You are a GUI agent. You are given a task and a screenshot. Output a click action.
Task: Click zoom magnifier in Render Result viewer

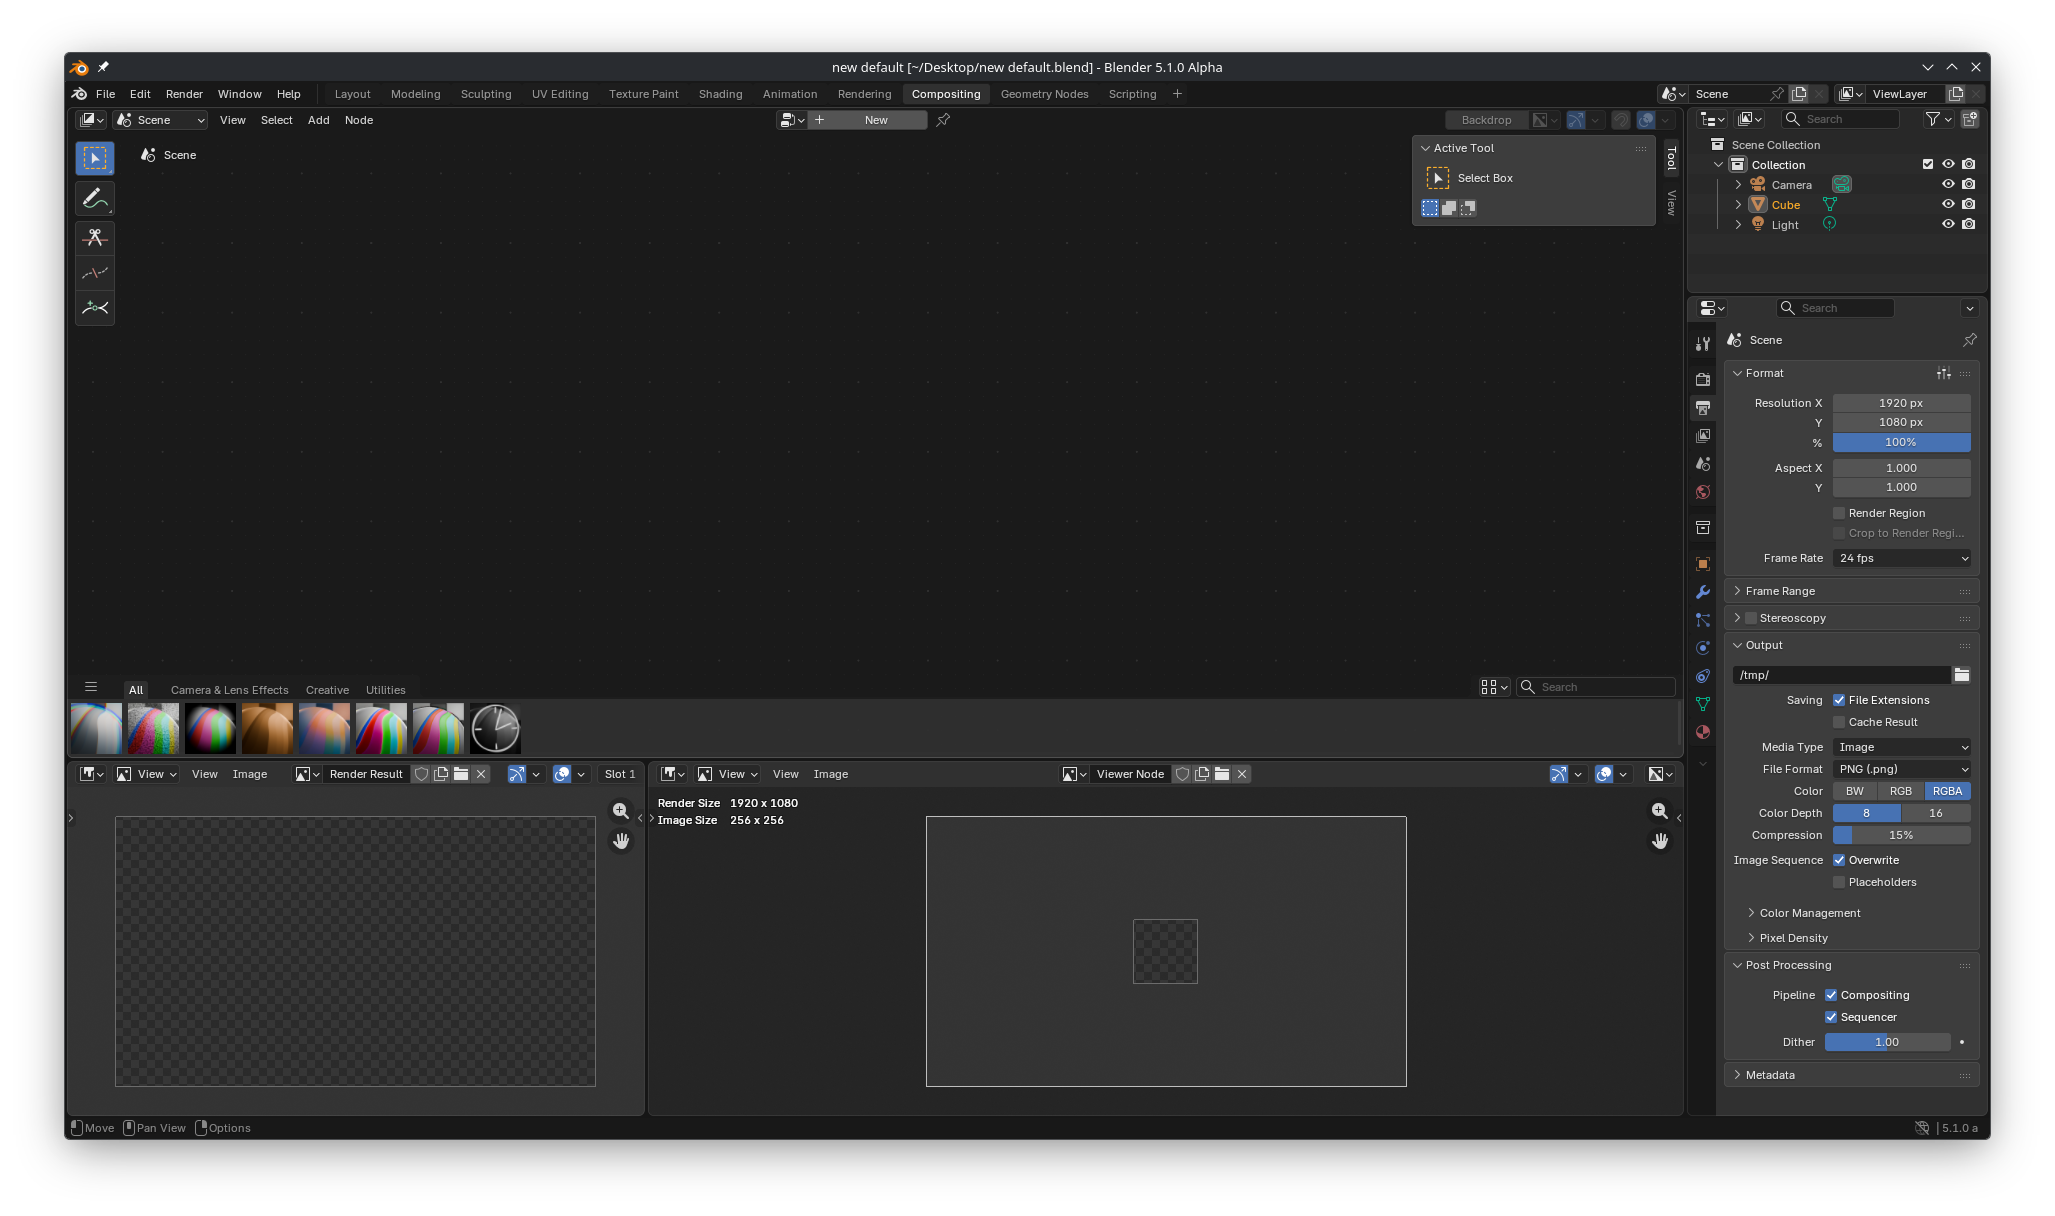pos(621,811)
